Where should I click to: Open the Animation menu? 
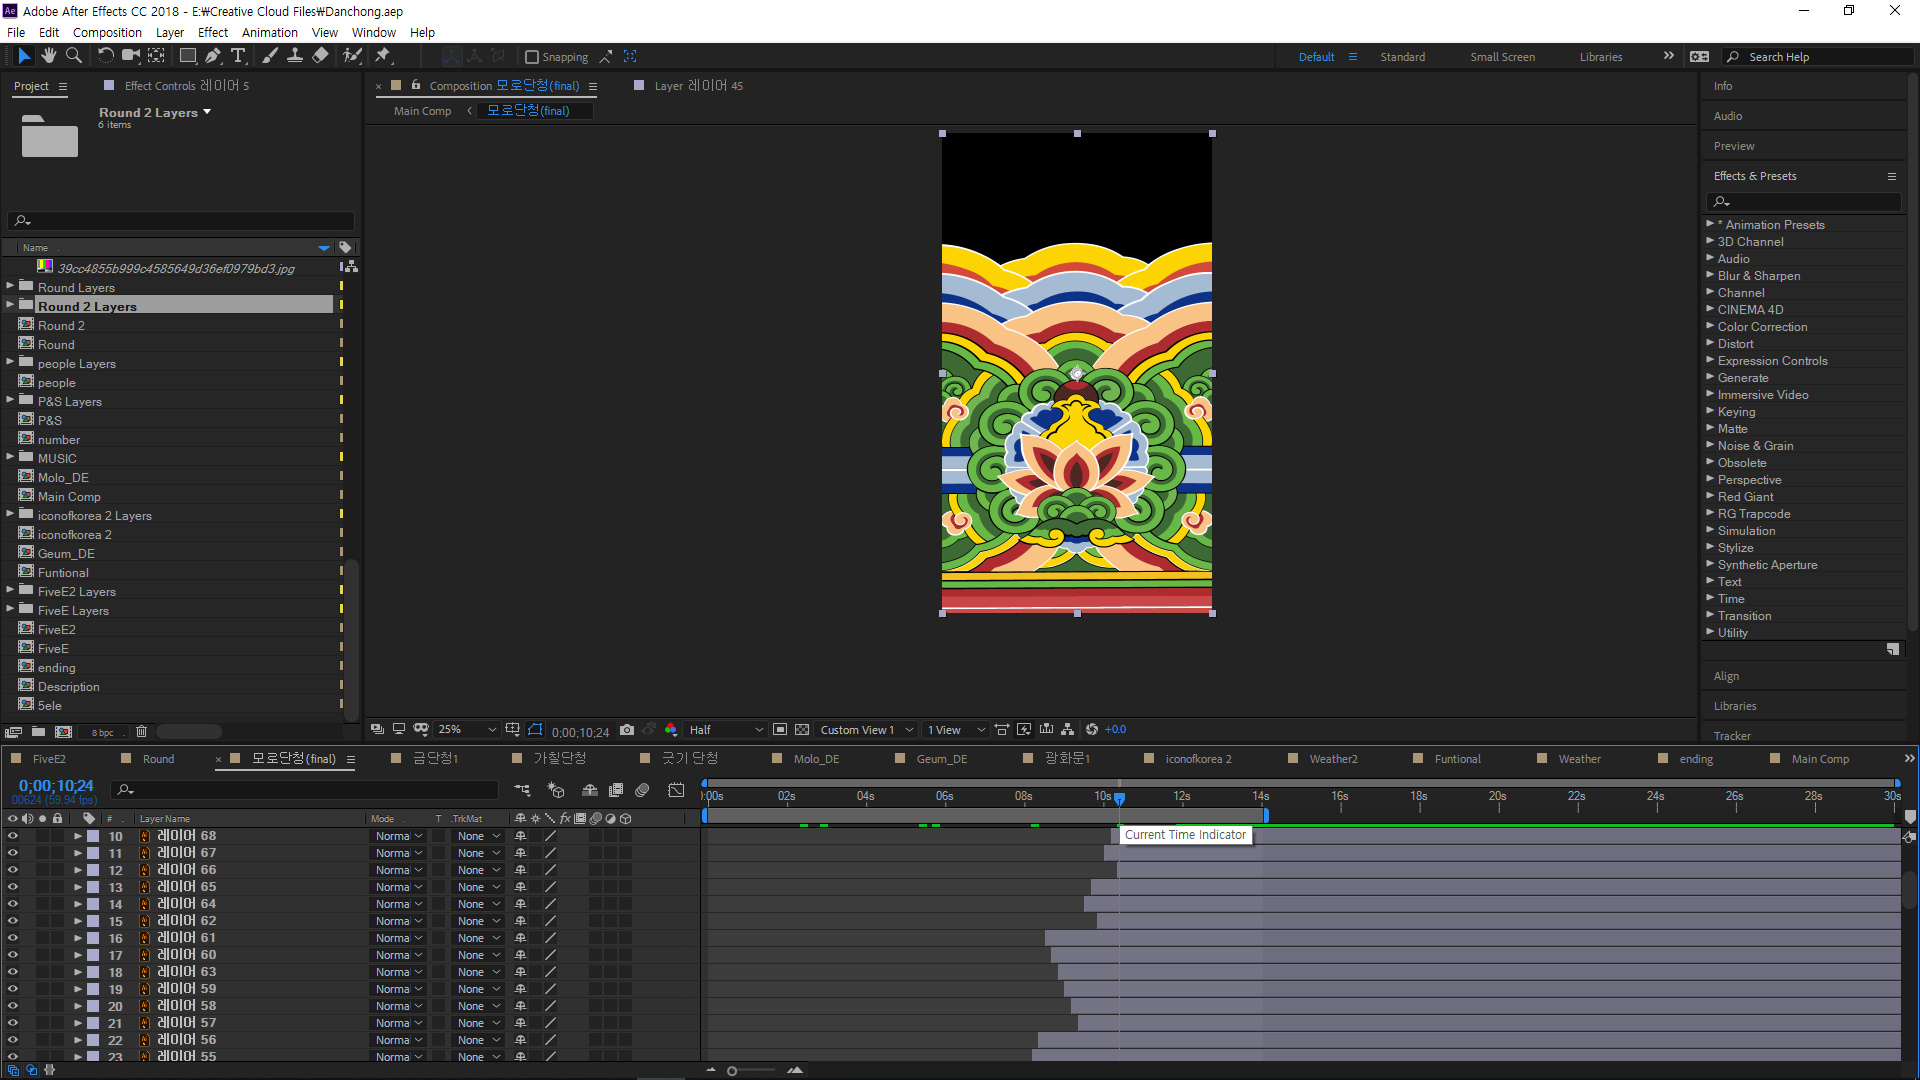(269, 32)
